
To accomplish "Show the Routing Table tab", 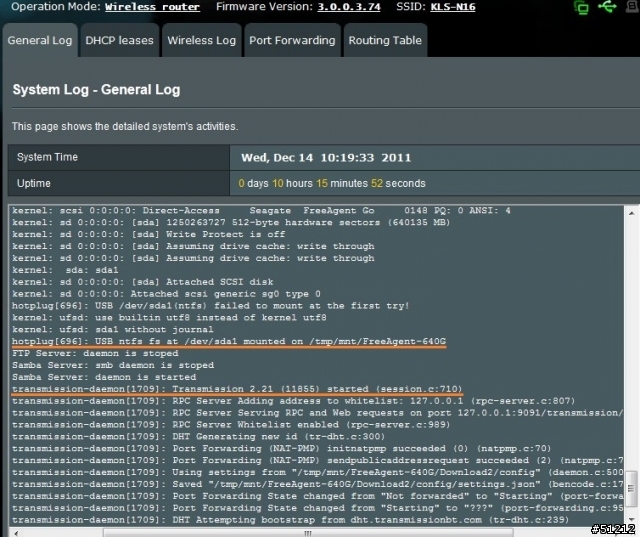I will [385, 41].
